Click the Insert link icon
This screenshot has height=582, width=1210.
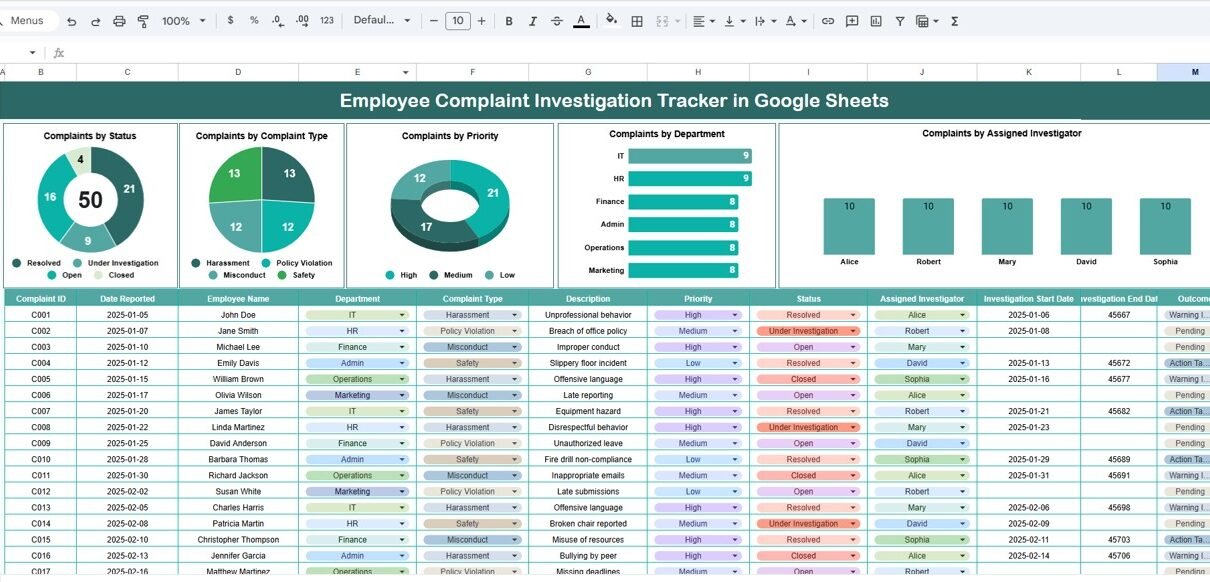828,21
